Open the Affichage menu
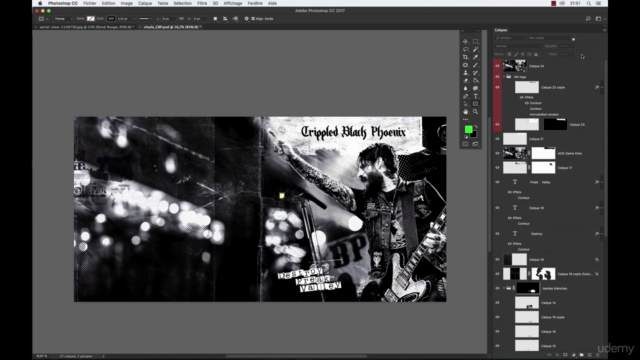640x360 pixels. [233, 3]
